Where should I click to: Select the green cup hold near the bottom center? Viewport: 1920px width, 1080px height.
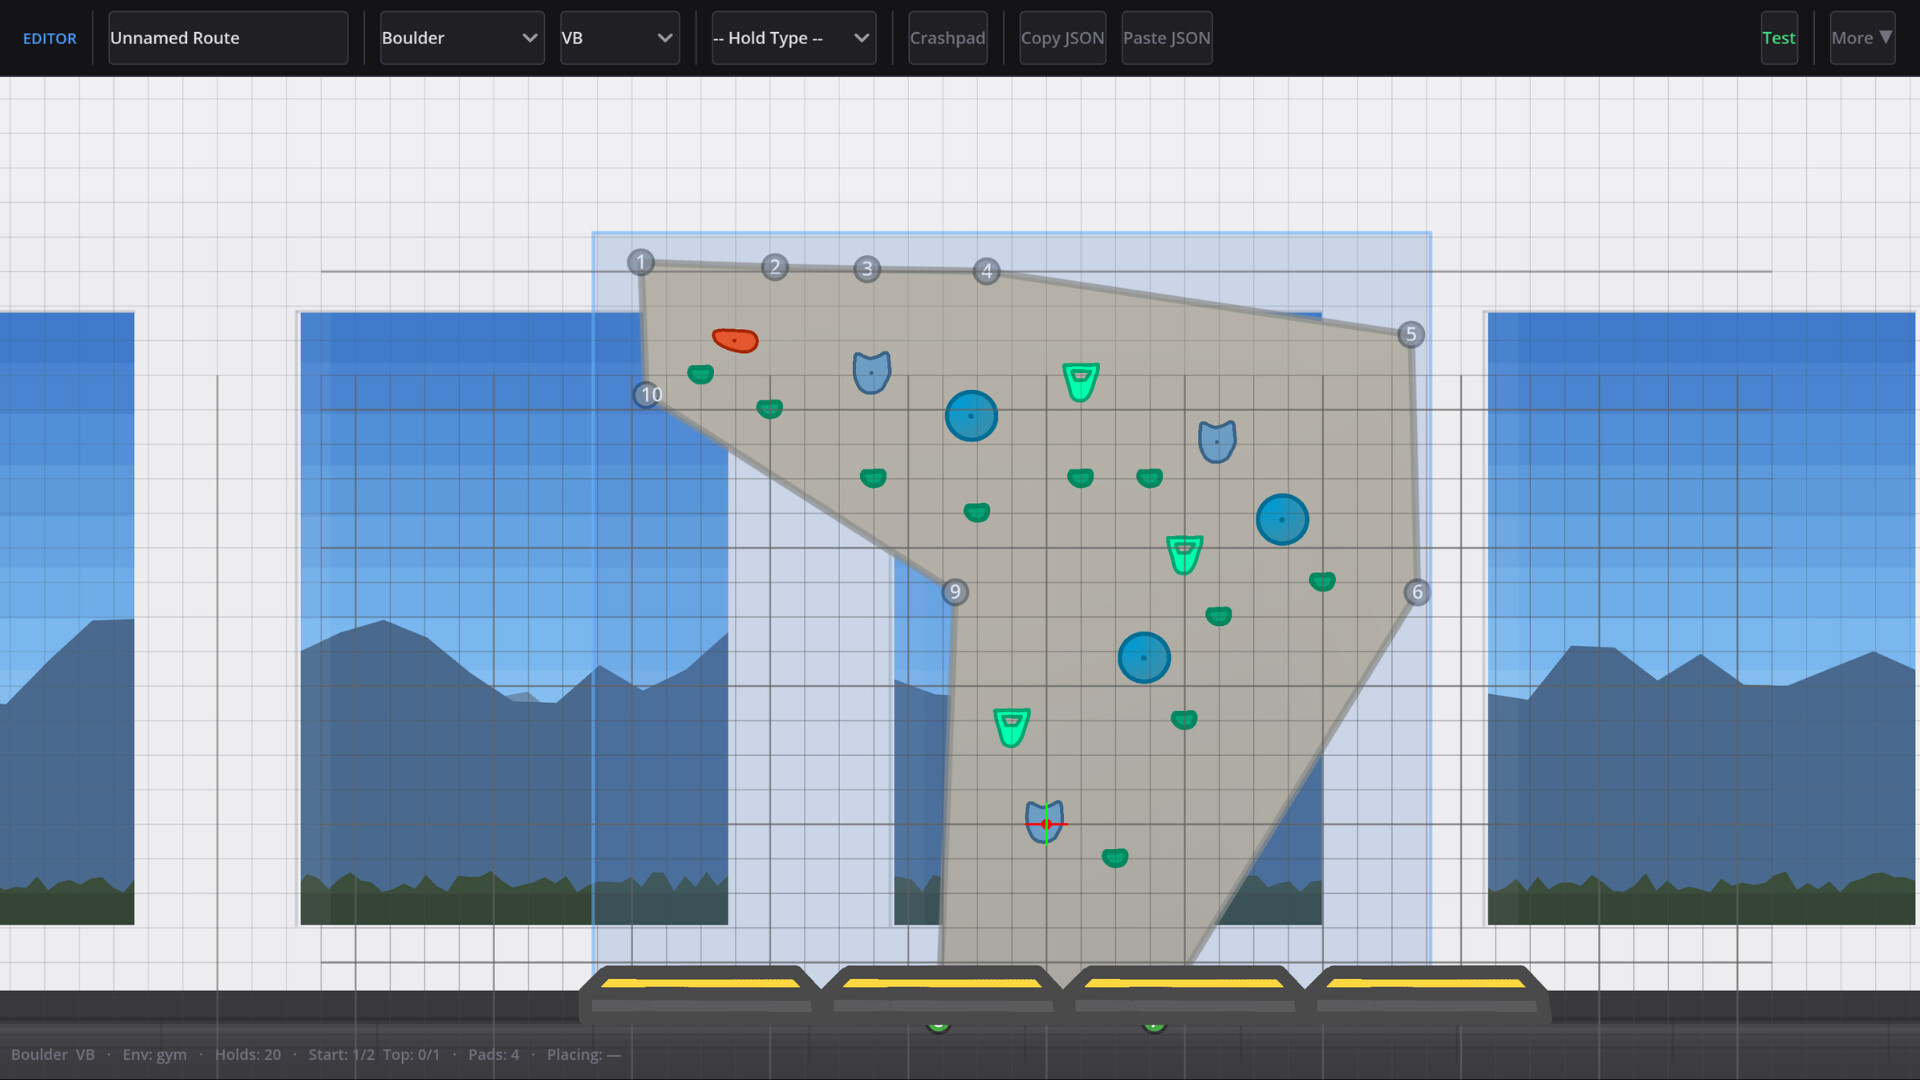(x=1012, y=726)
